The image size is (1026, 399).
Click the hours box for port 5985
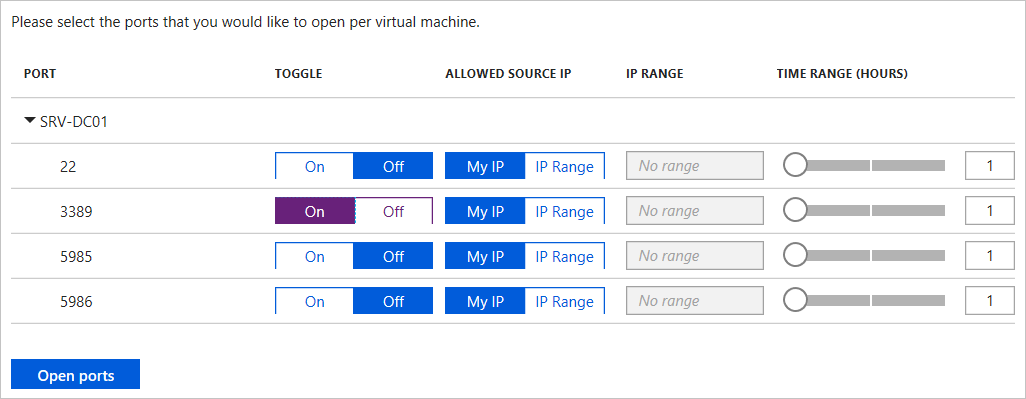(x=990, y=256)
